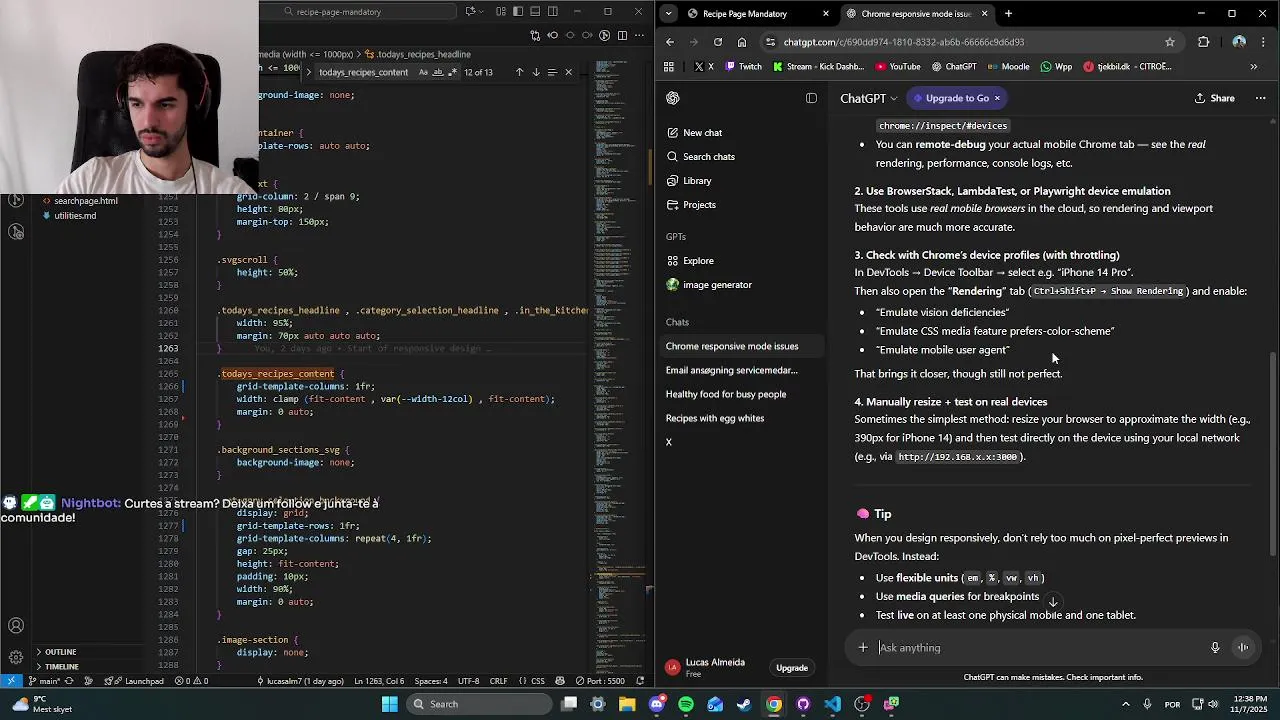Open the image generator GPT
Image resolution: width=1280 pixels, height=720 pixels.
tap(709, 285)
